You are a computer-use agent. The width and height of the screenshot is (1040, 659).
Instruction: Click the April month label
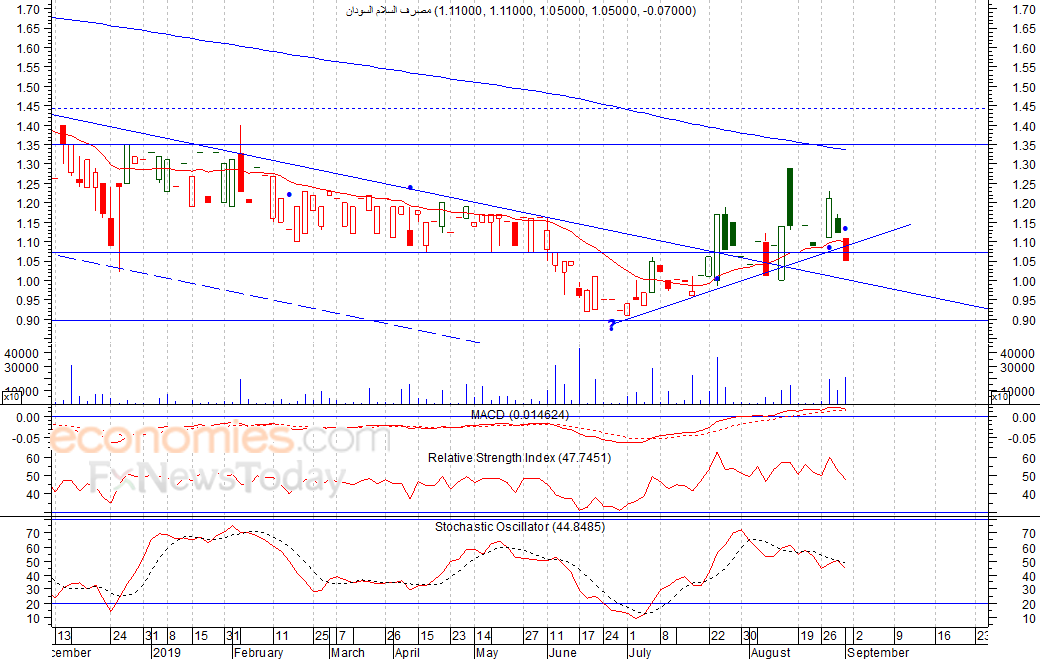[407, 652]
